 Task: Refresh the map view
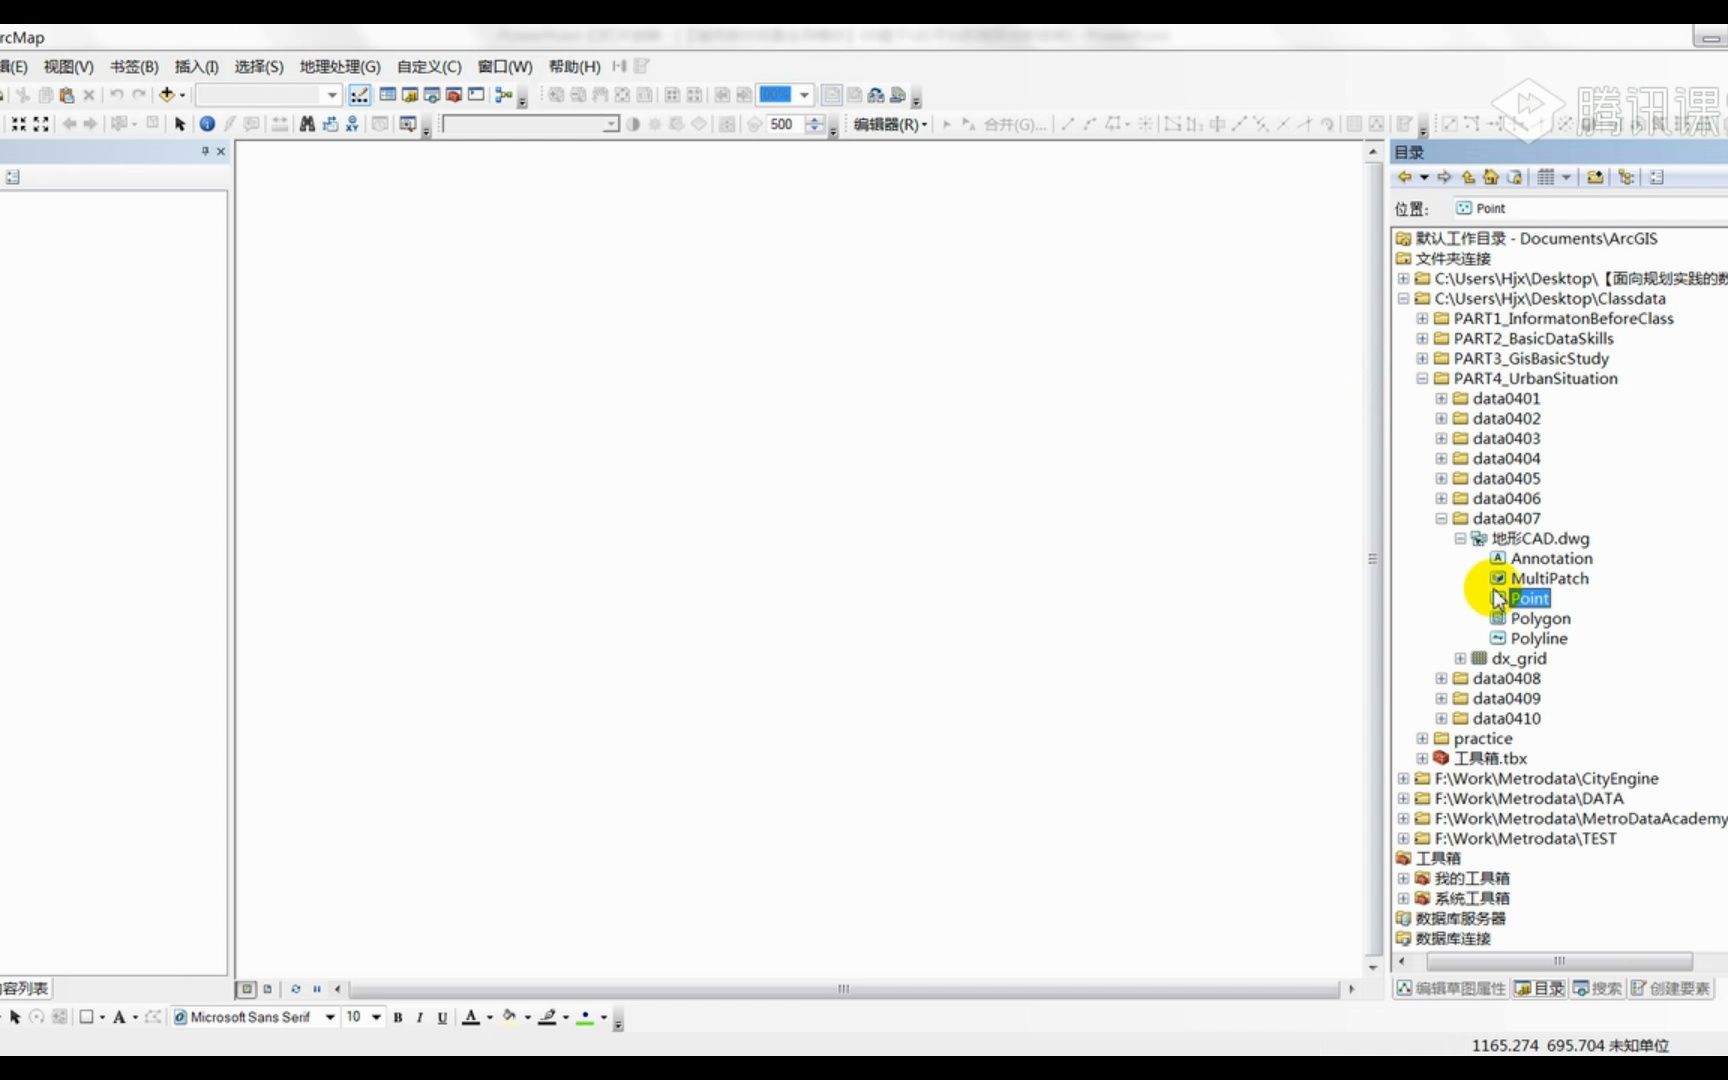point(295,989)
